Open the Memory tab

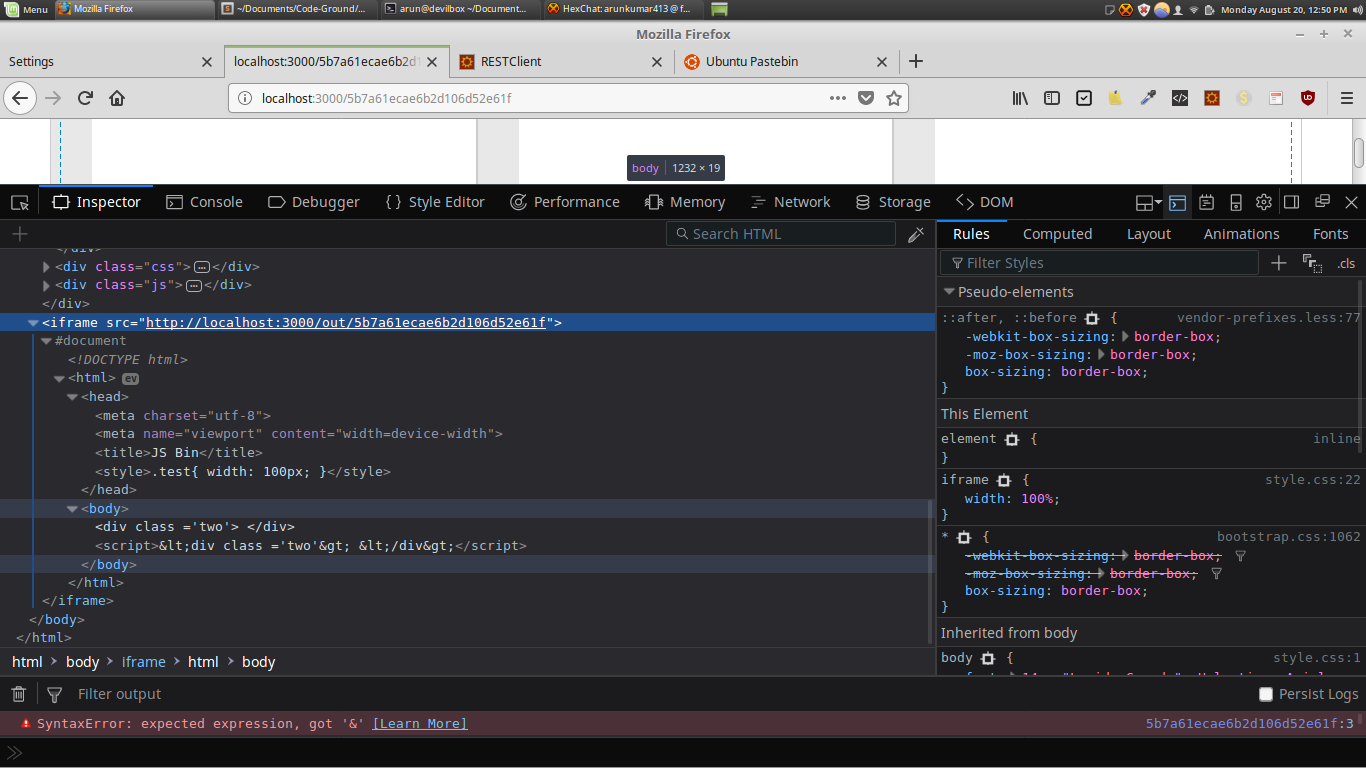tap(685, 202)
